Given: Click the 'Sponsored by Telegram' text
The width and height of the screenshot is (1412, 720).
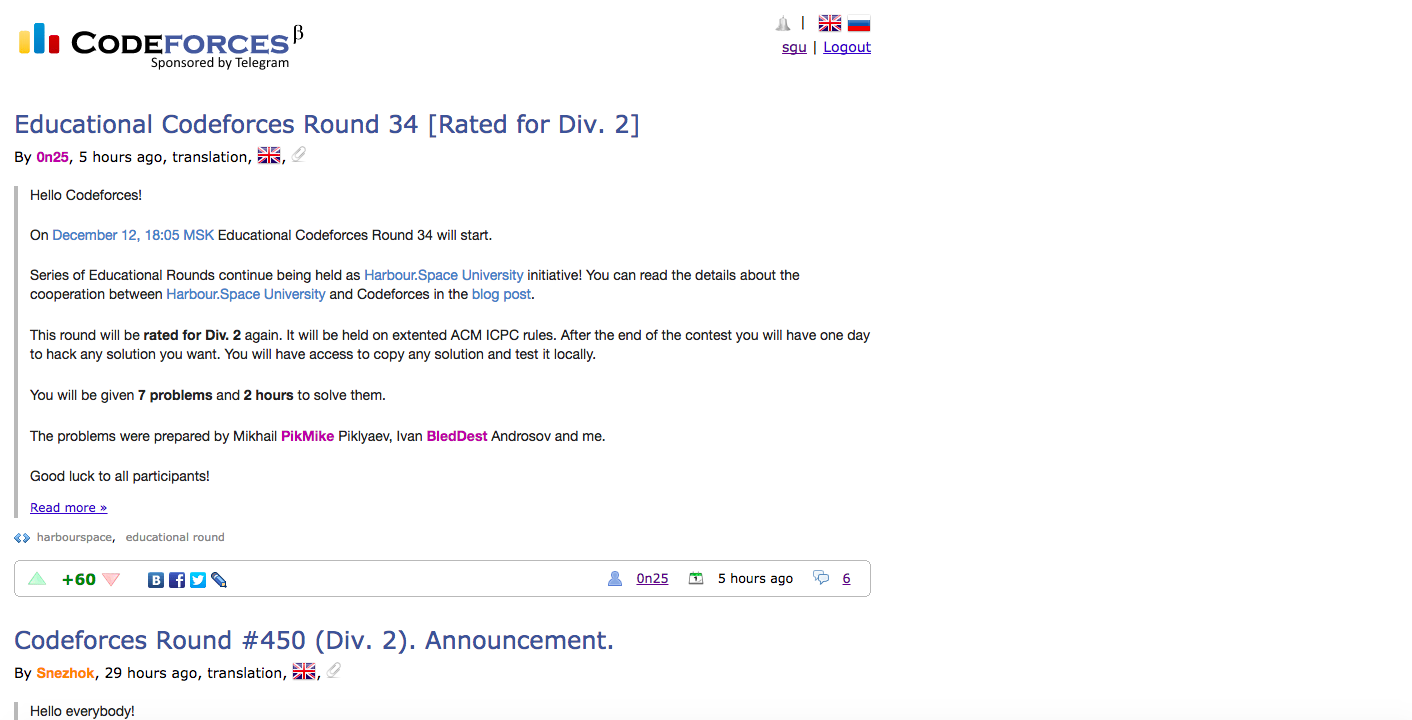Looking at the screenshot, I should pos(220,63).
